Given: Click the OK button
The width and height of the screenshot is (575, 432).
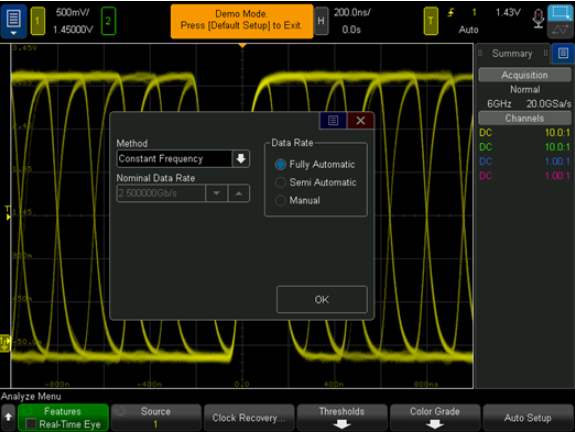Looking at the screenshot, I should (322, 300).
